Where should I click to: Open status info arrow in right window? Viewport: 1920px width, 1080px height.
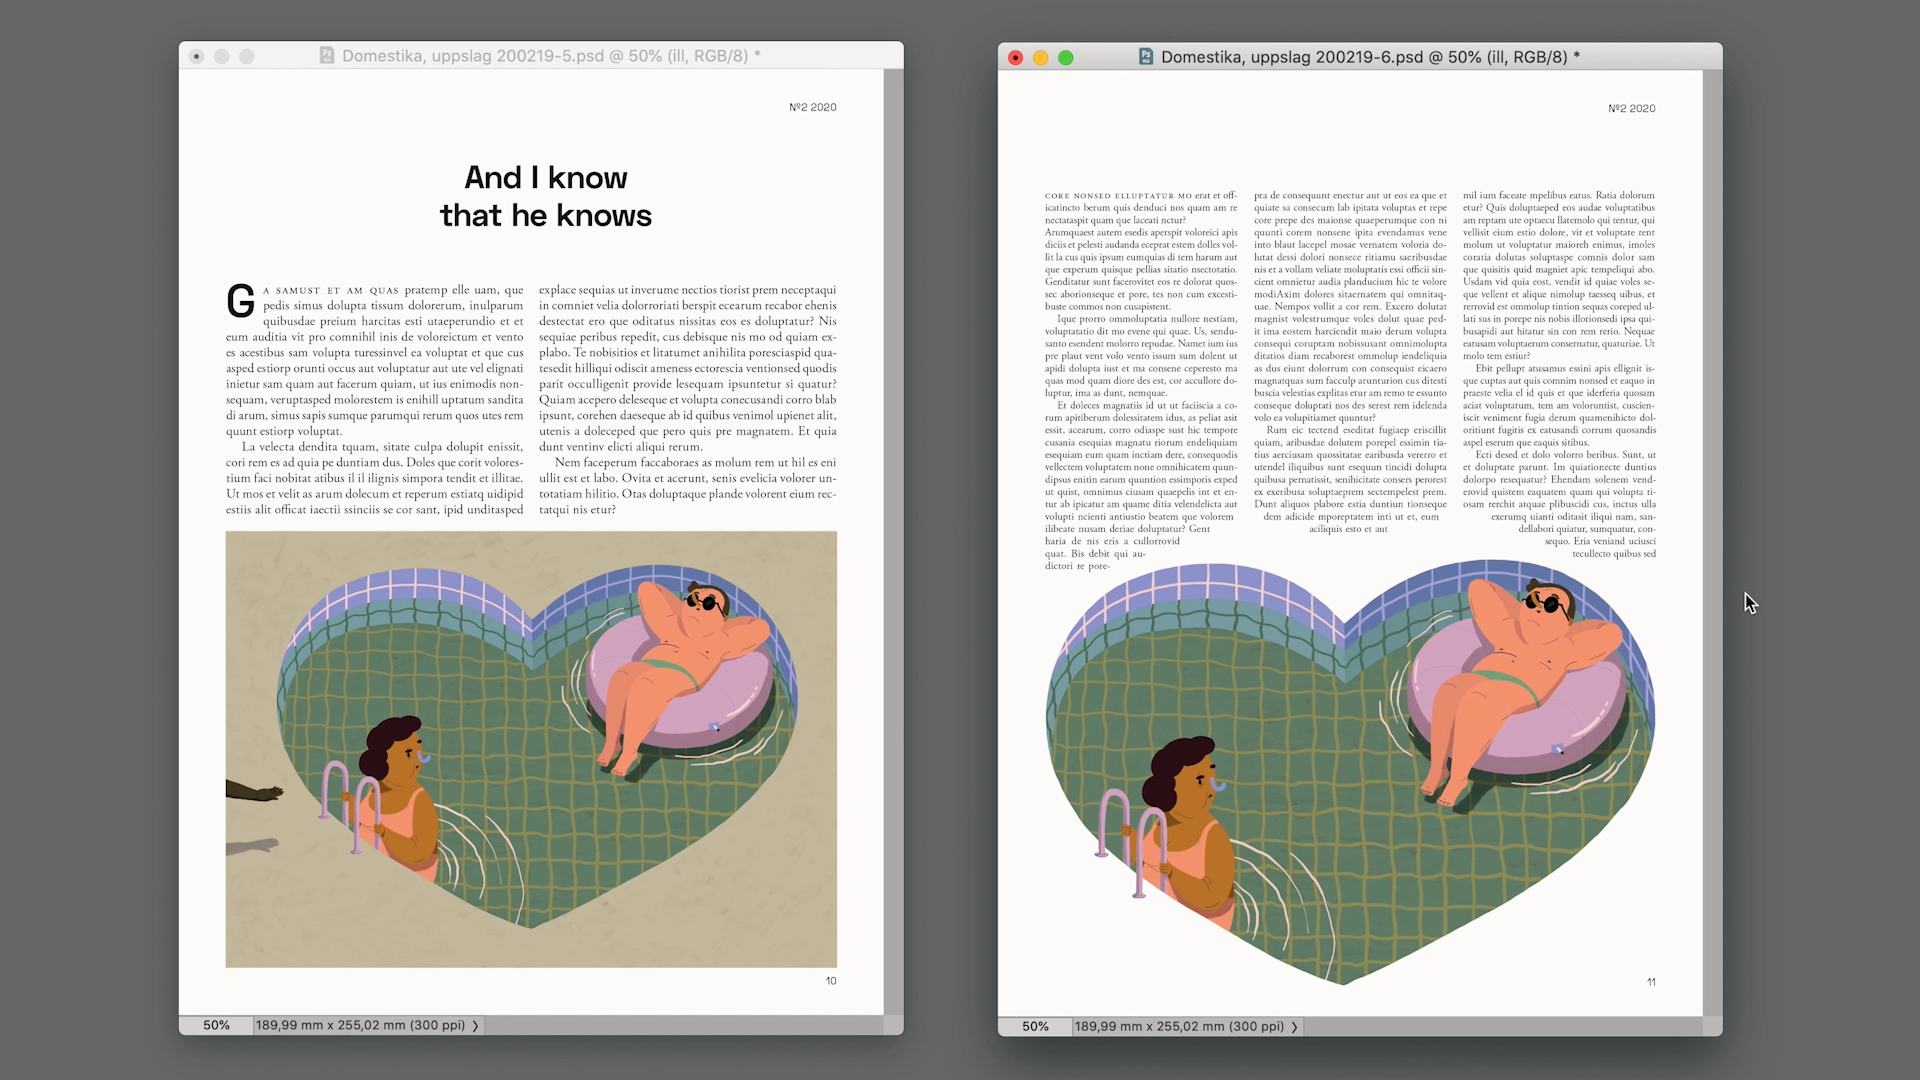tap(1294, 1026)
